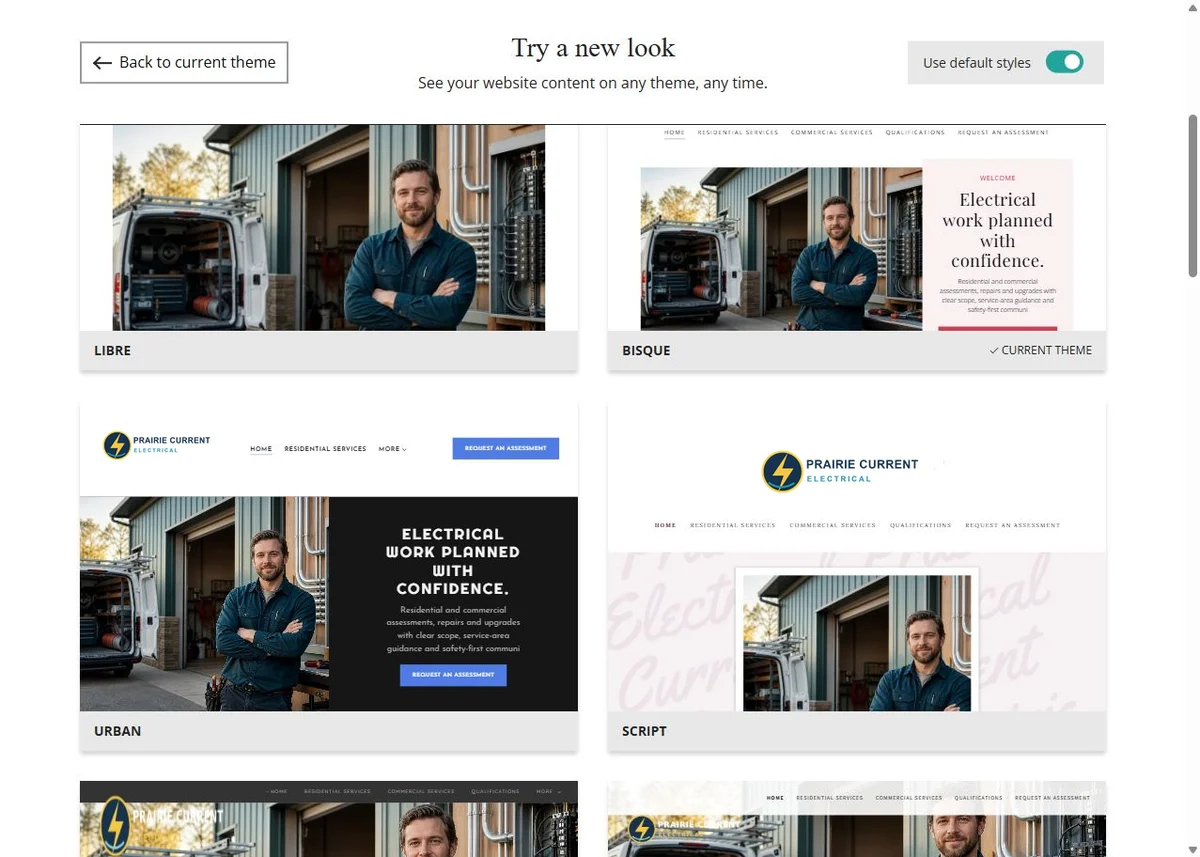This screenshot has height=857, width=1200.
Task: Select the bottom-left dark header theme preview
Action: tap(329, 819)
